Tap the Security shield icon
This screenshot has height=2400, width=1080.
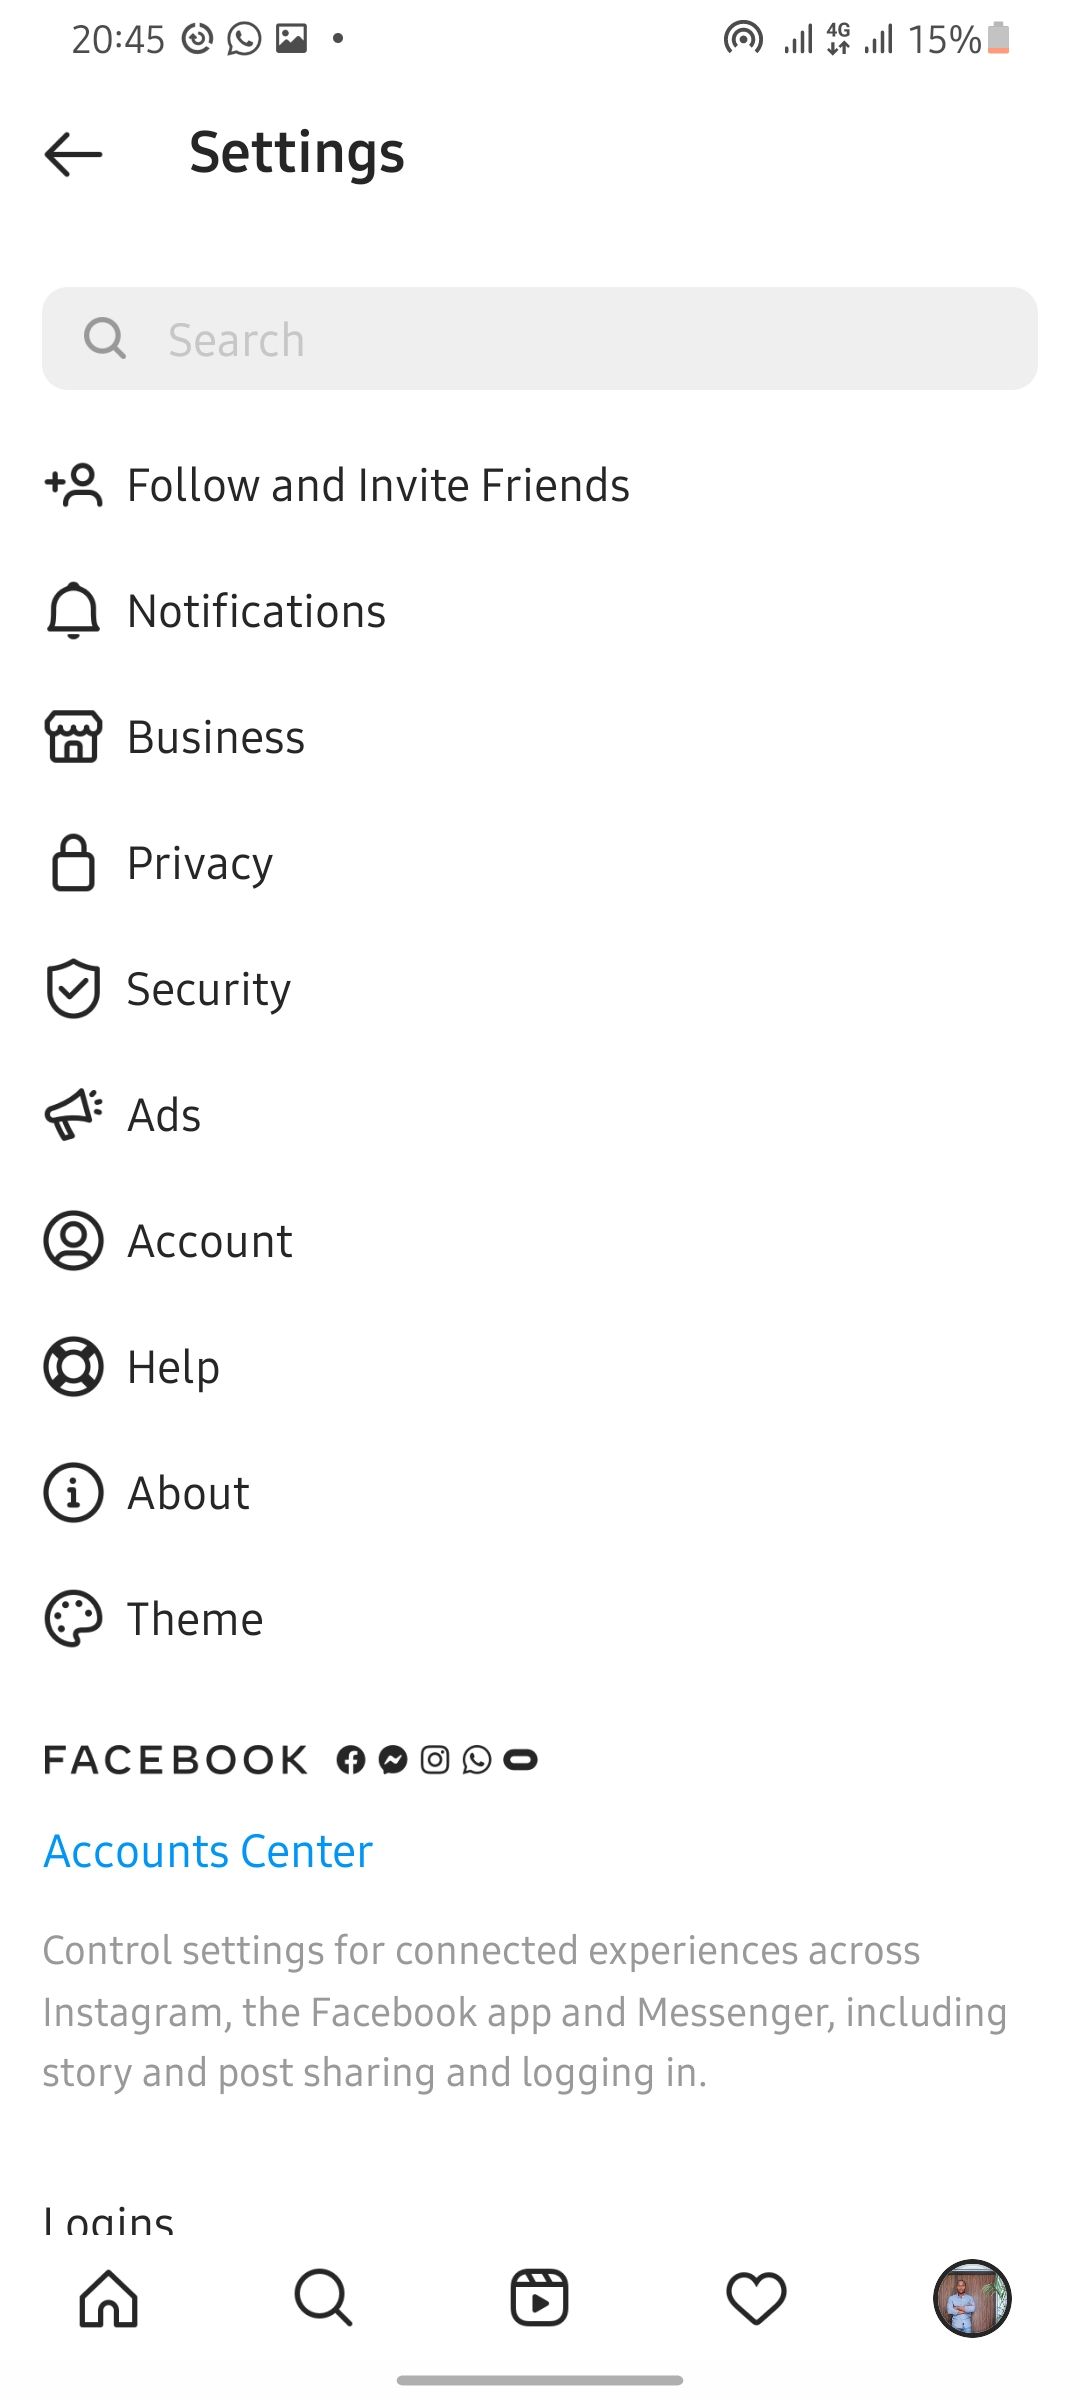pos(73,989)
